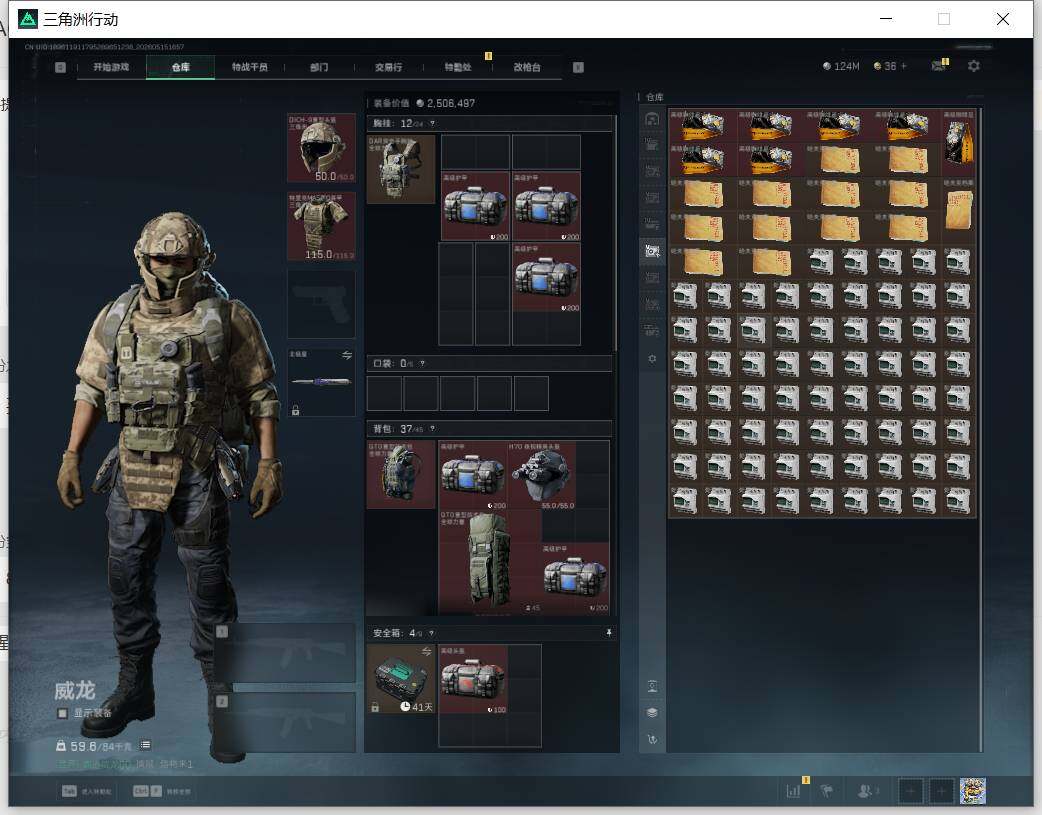
Task: Select the safe box item showing 41天
Action: coord(401,679)
